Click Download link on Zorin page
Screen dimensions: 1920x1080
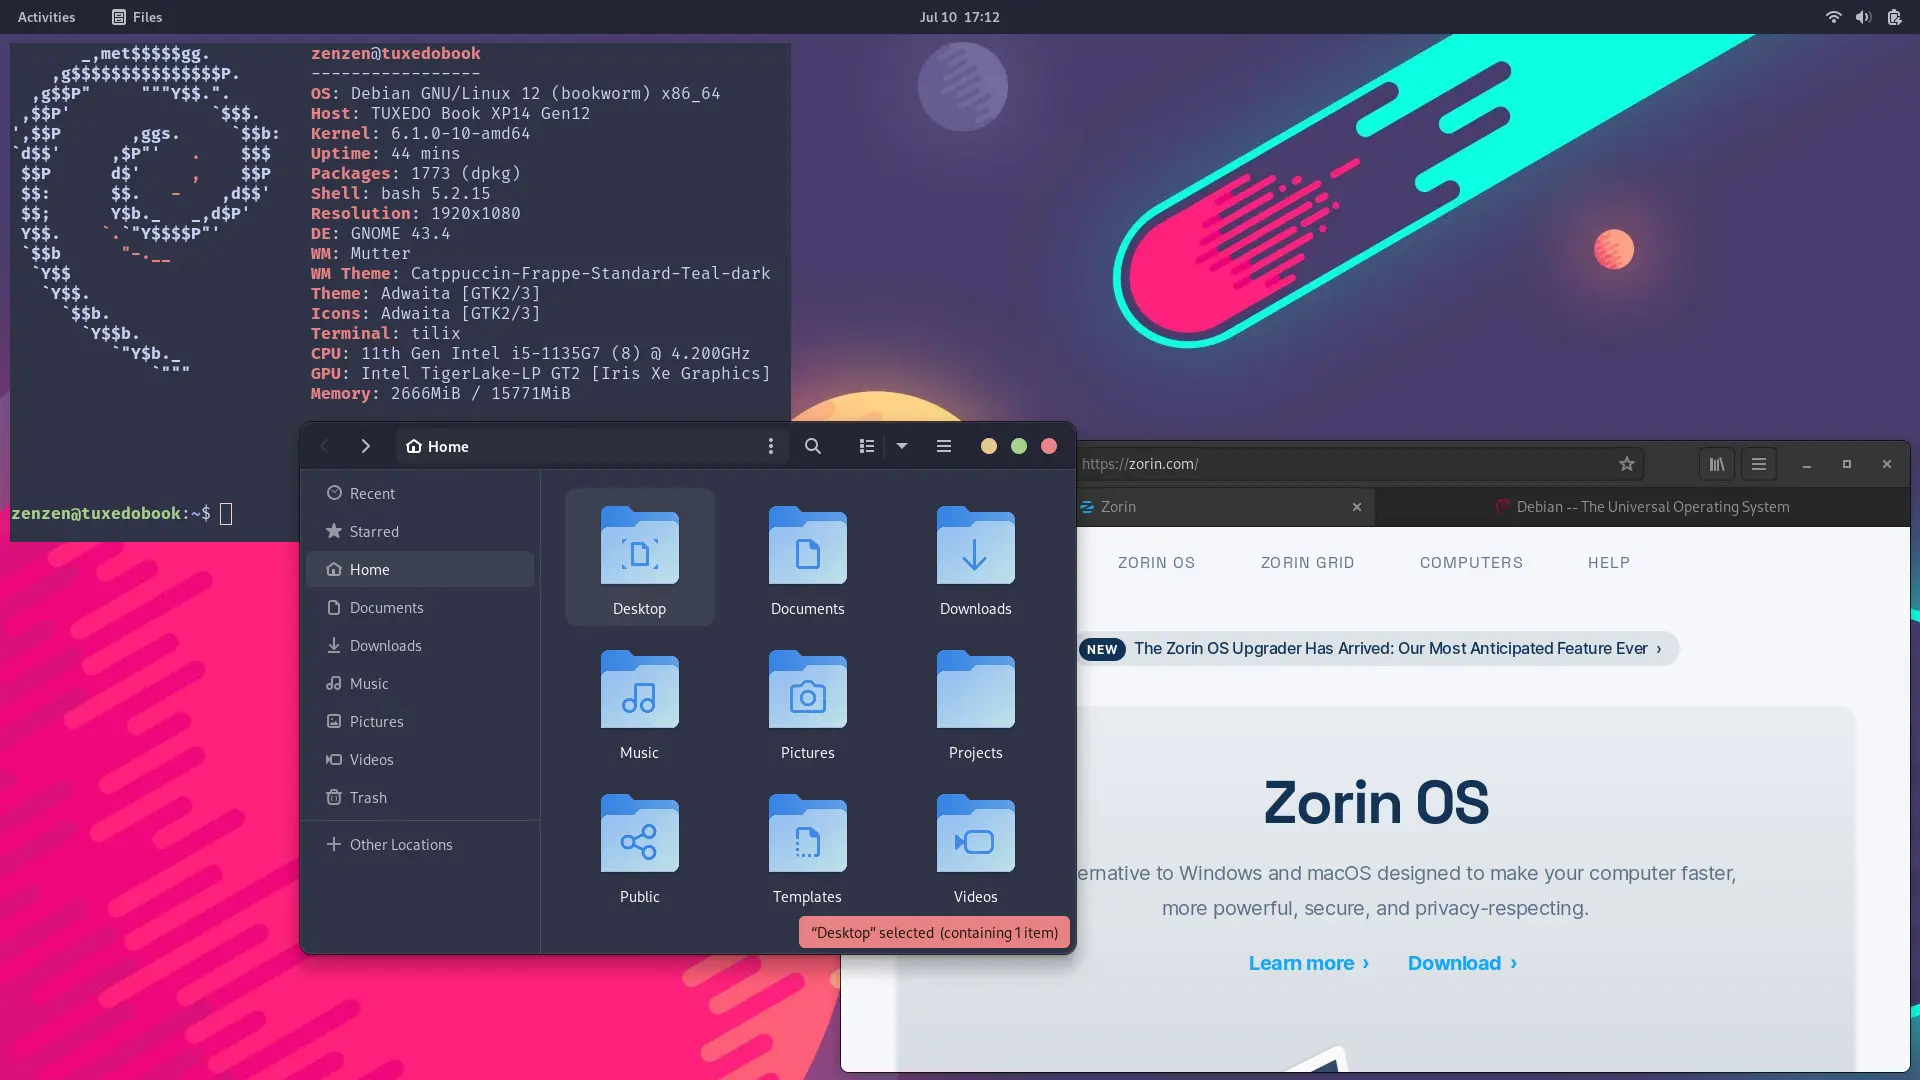pyautogui.click(x=1463, y=963)
